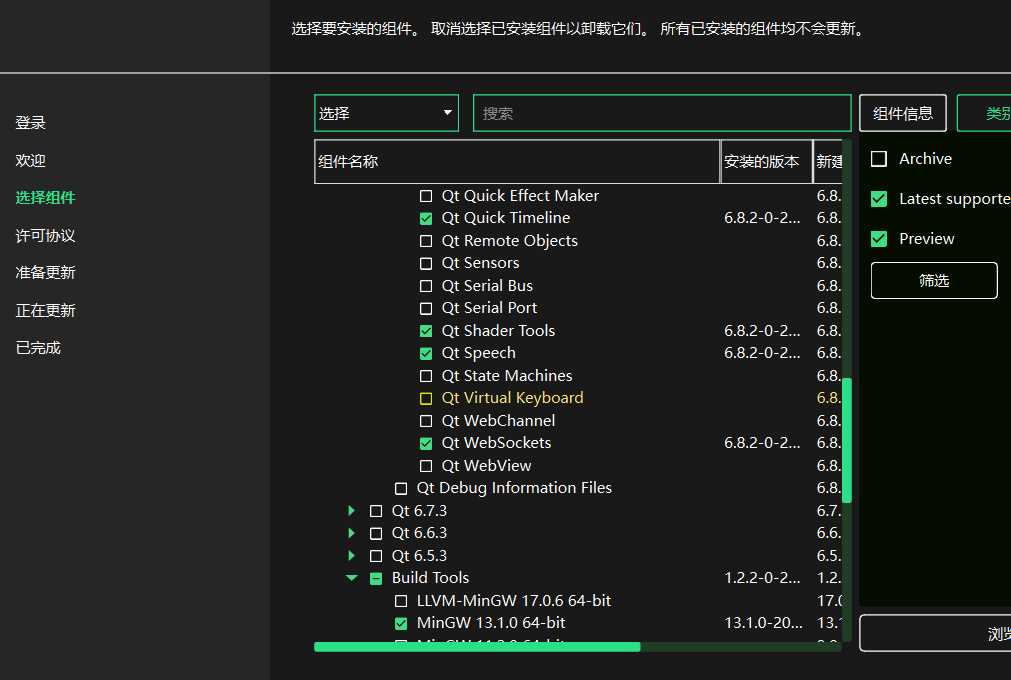Click Build Tools installed version 1.2.2-0-2...
1011x680 pixels.
[x=762, y=578]
